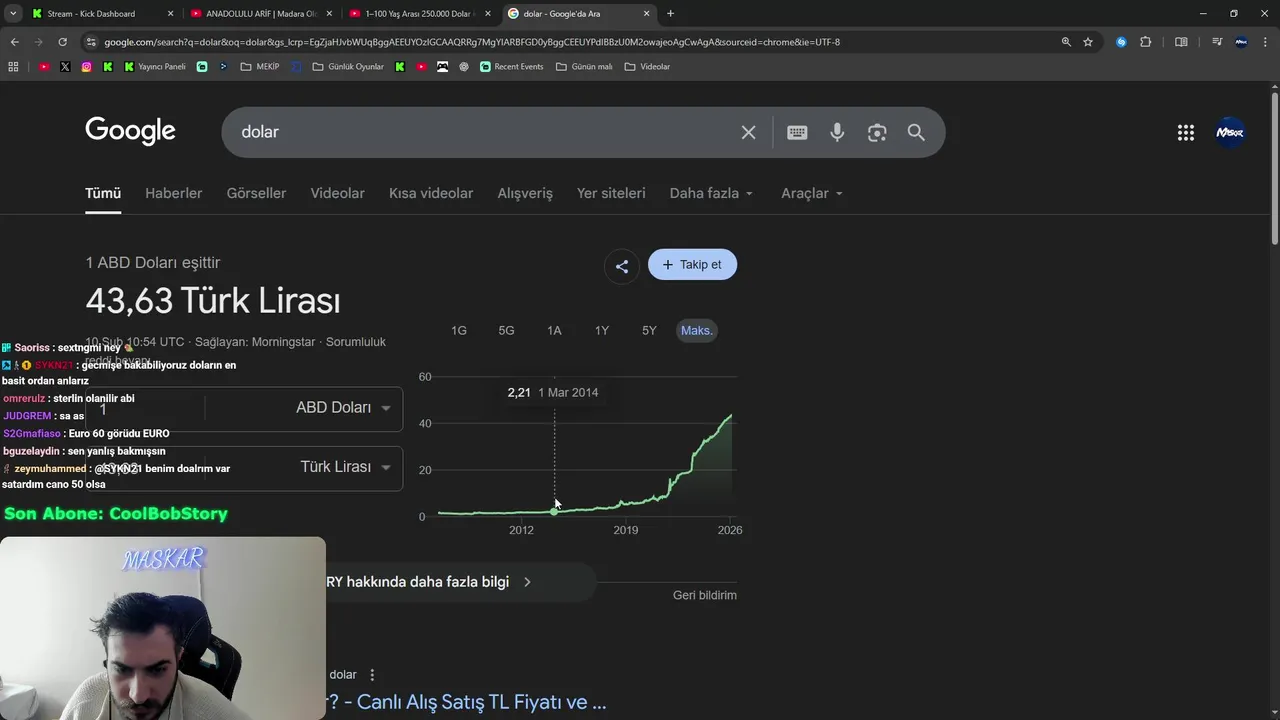Go back to the previous page

click(x=14, y=42)
